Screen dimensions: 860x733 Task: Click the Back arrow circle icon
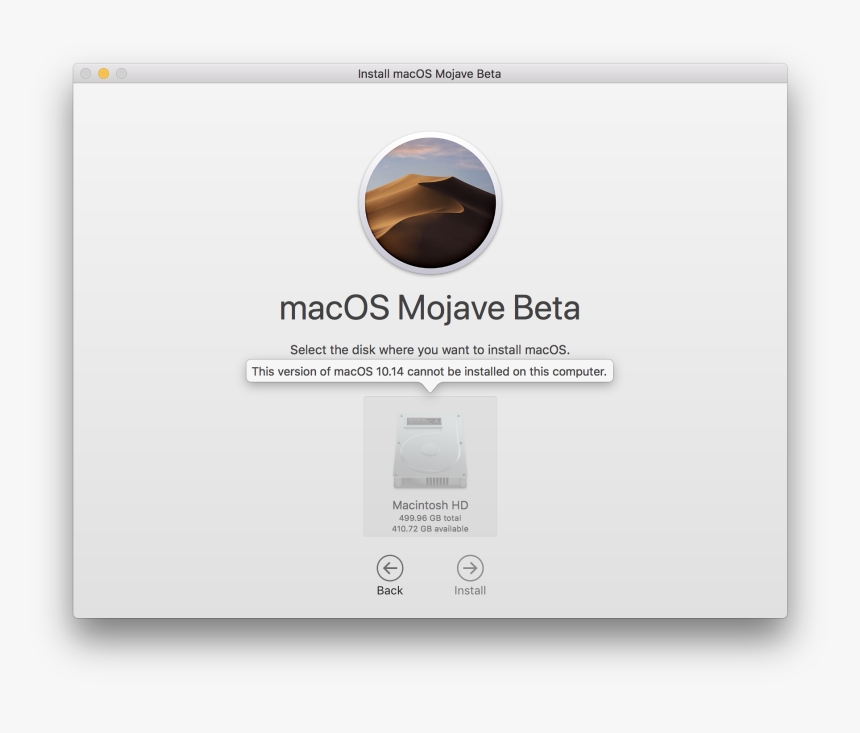coord(390,568)
